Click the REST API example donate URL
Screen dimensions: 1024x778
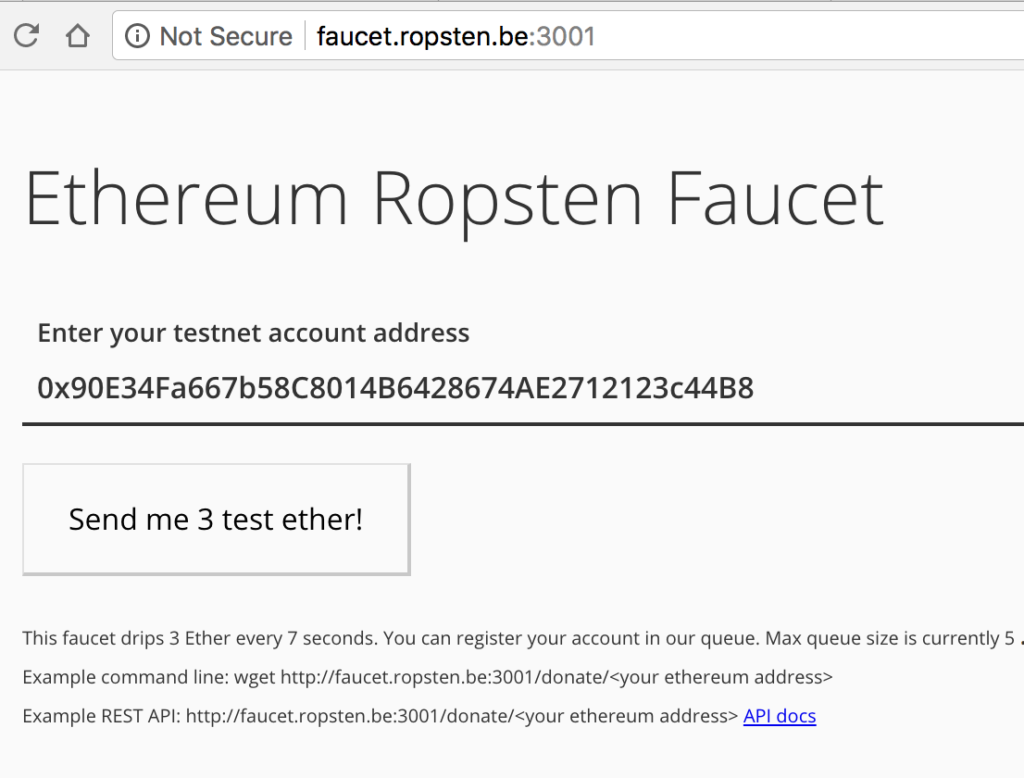click(x=462, y=716)
